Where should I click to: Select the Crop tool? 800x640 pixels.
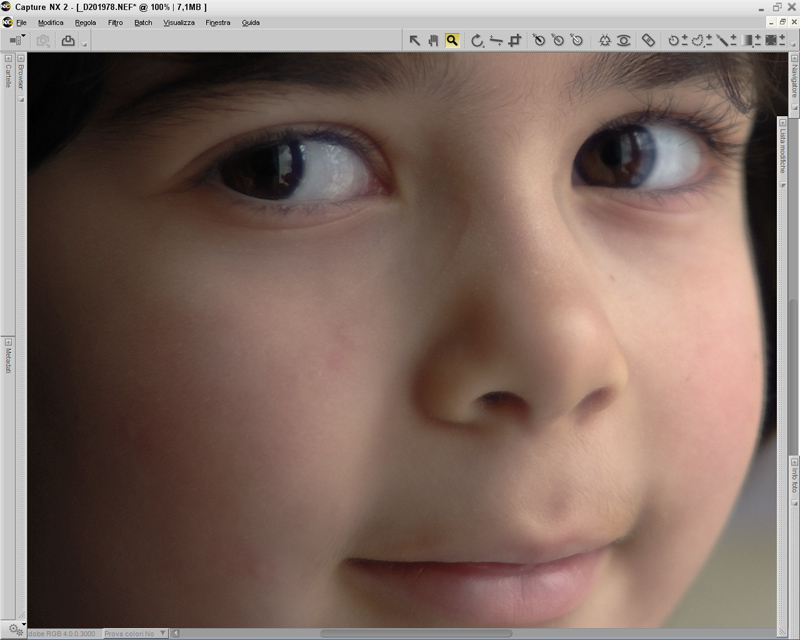515,40
